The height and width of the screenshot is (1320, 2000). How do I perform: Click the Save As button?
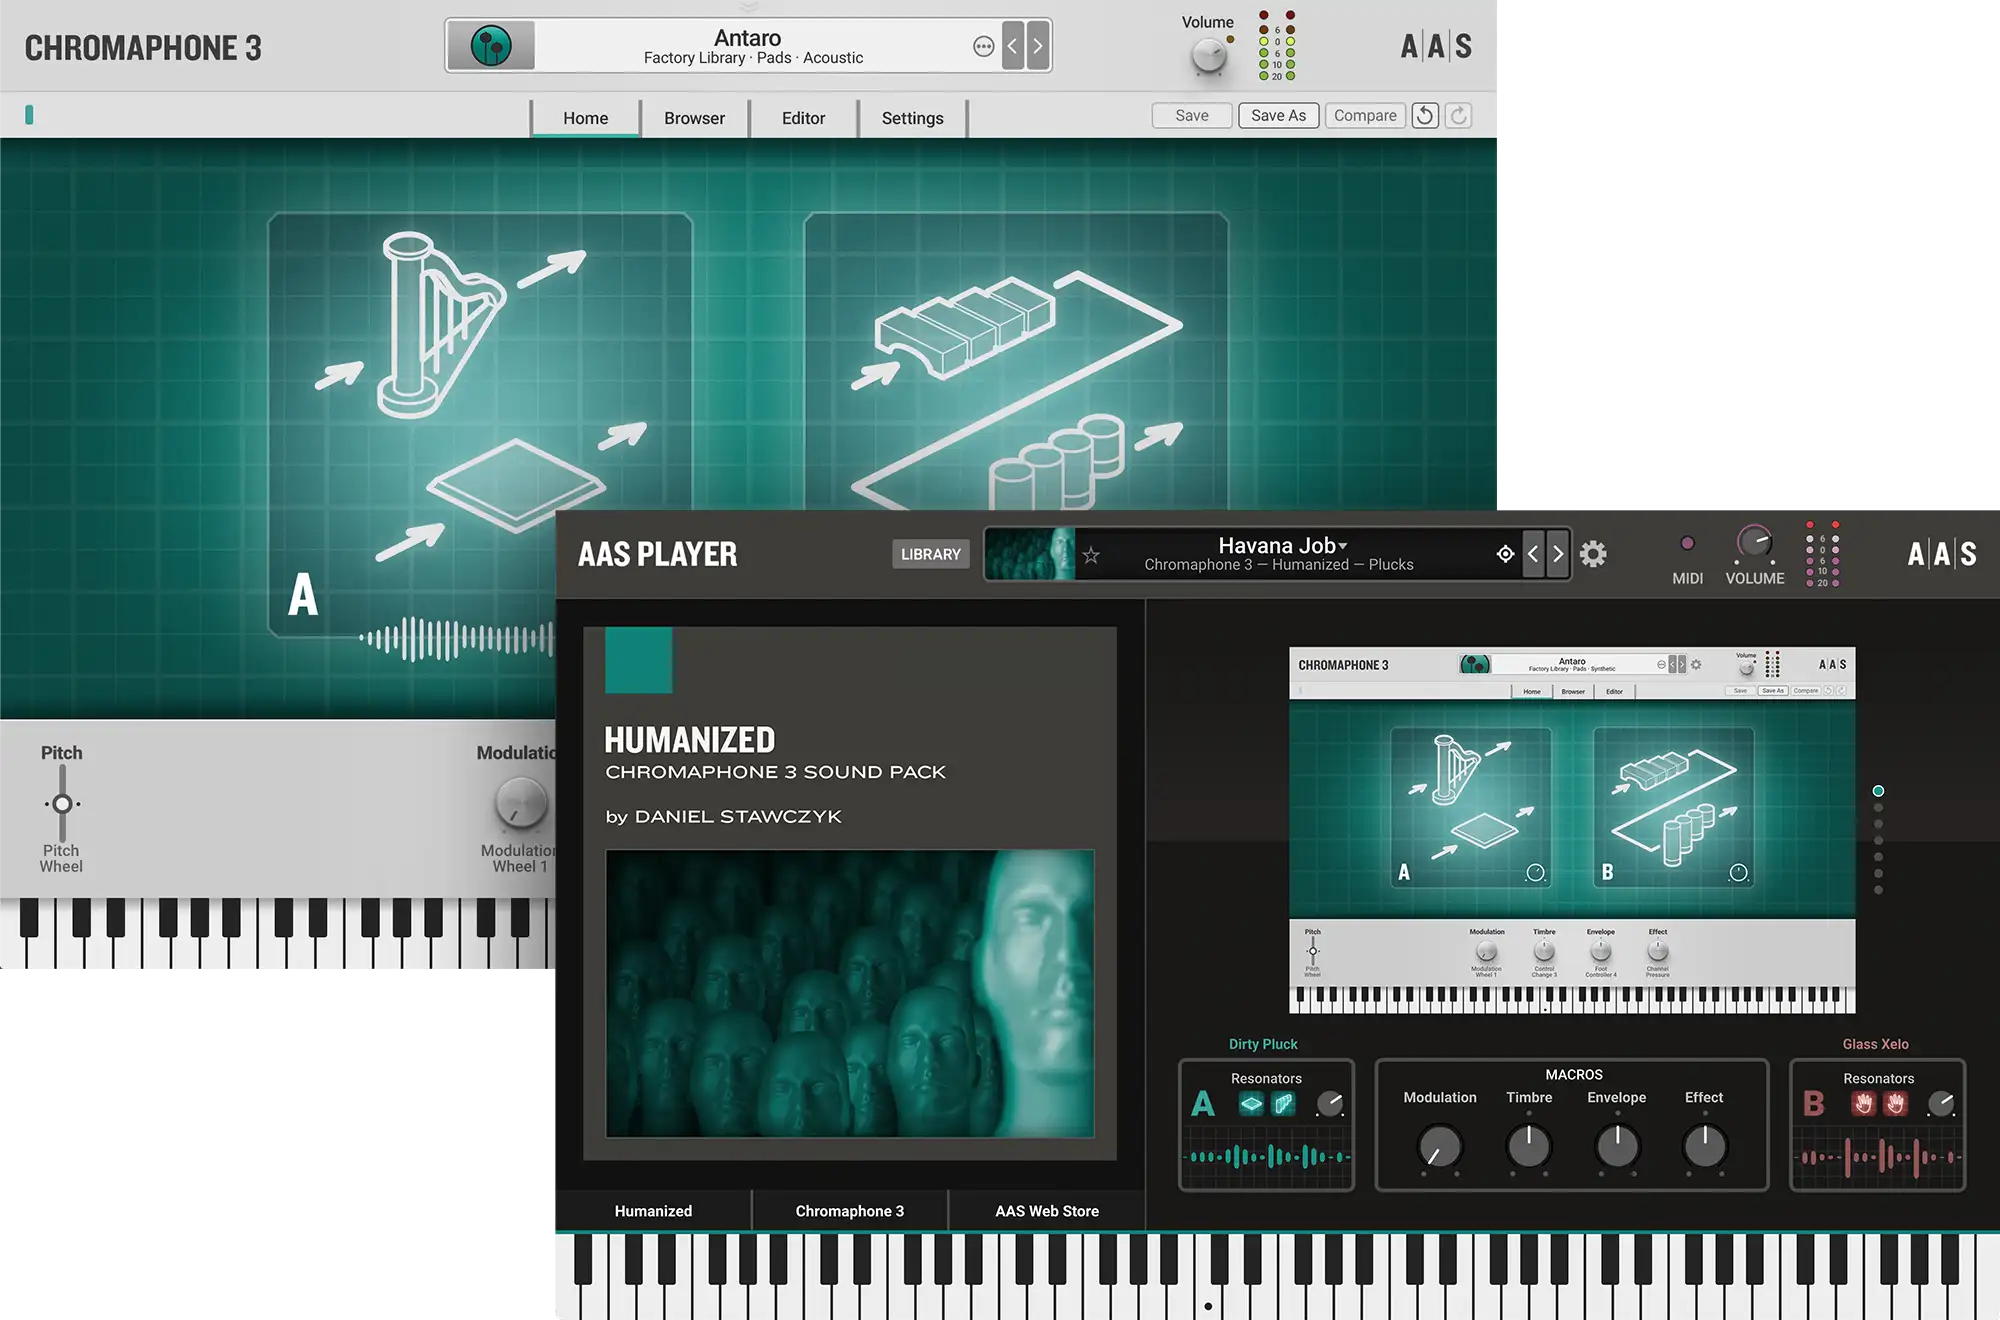click(1278, 116)
